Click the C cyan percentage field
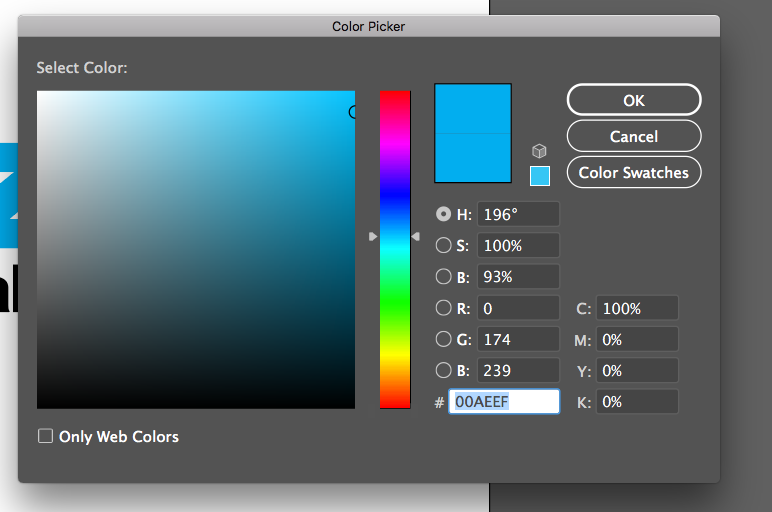This screenshot has width=772, height=512. click(x=637, y=308)
